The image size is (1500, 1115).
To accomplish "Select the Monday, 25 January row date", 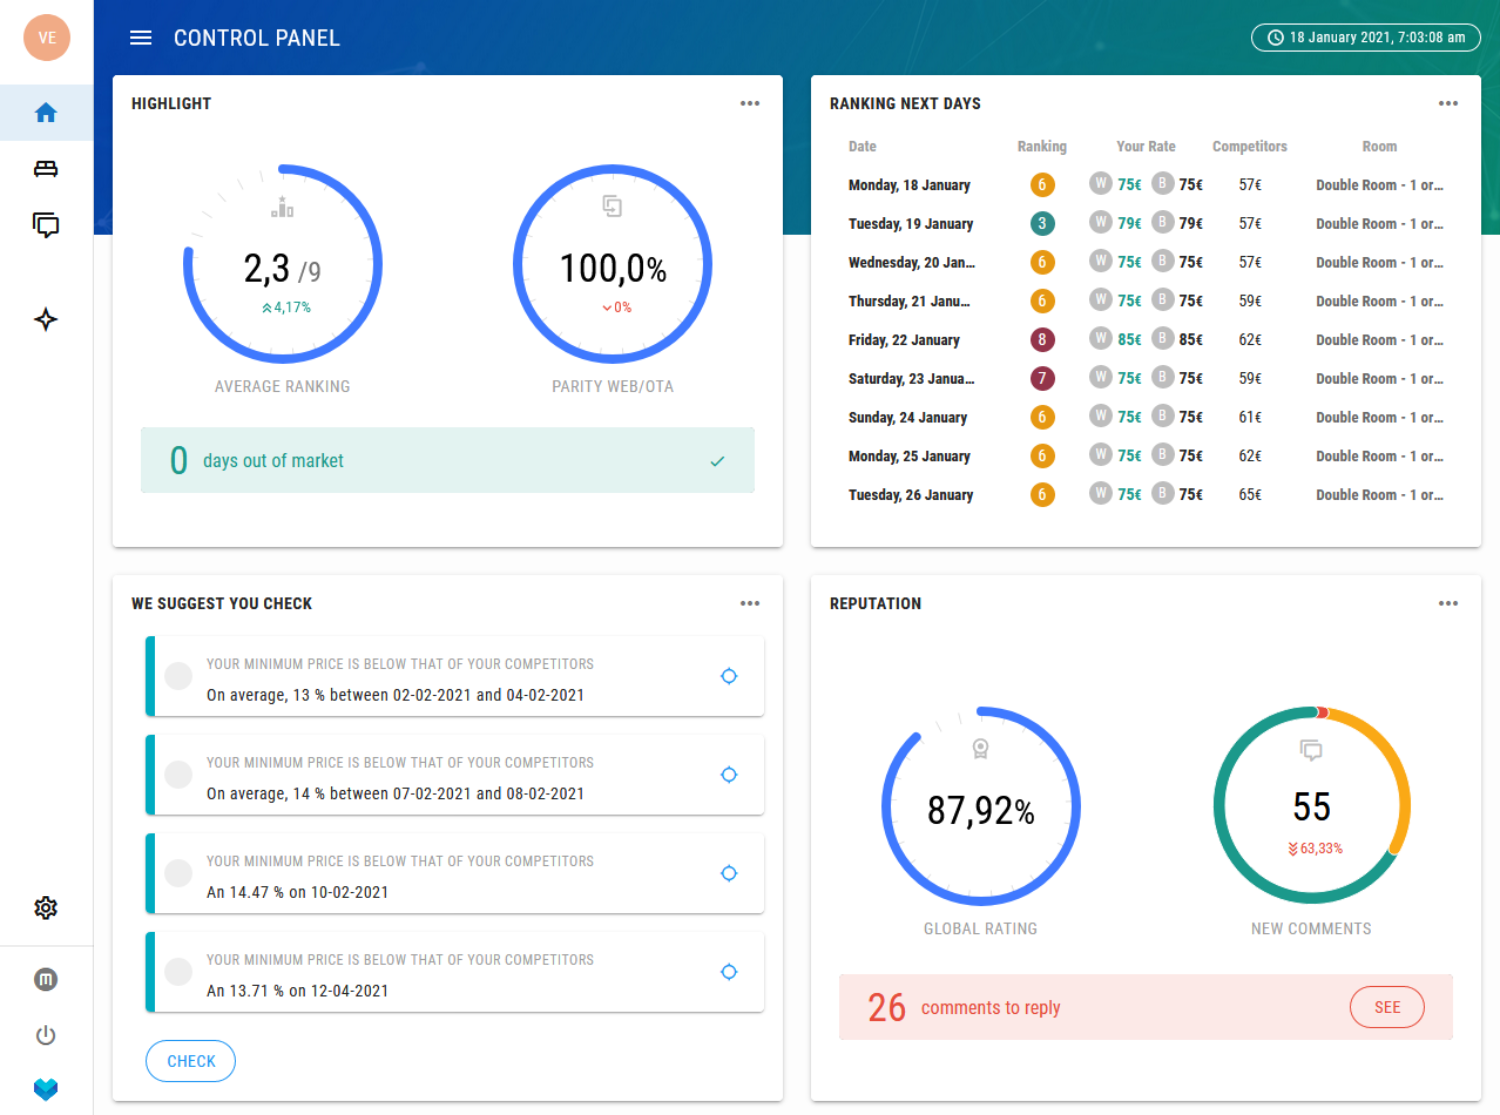I will point(909,457).
